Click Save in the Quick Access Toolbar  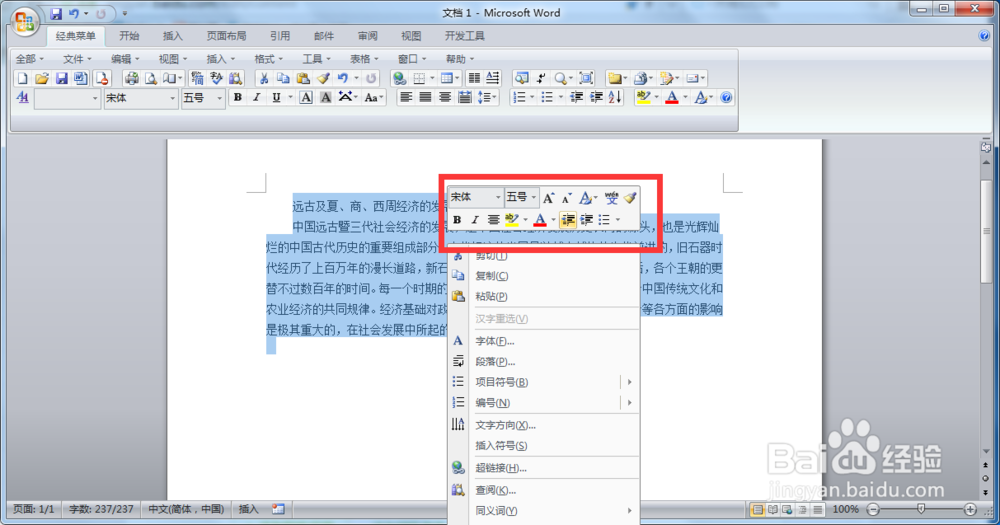pos(56,13)
